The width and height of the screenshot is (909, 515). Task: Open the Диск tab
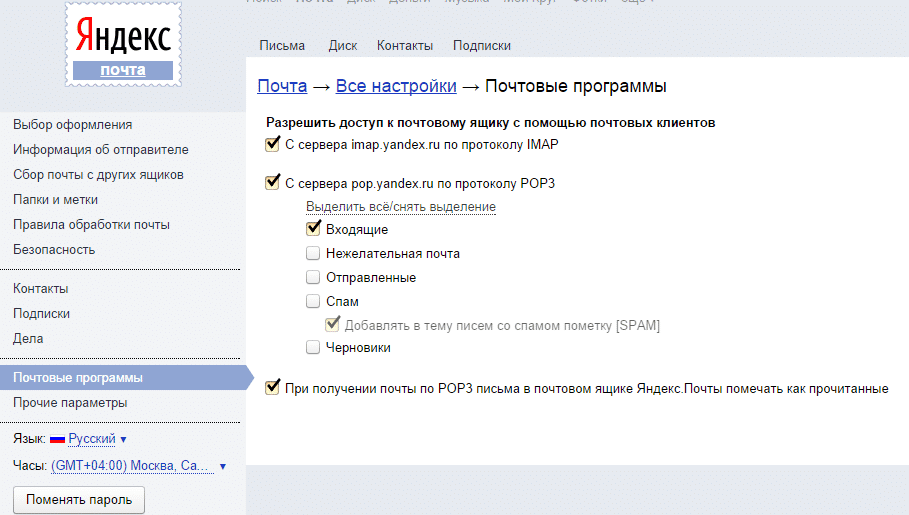point(343,46)
